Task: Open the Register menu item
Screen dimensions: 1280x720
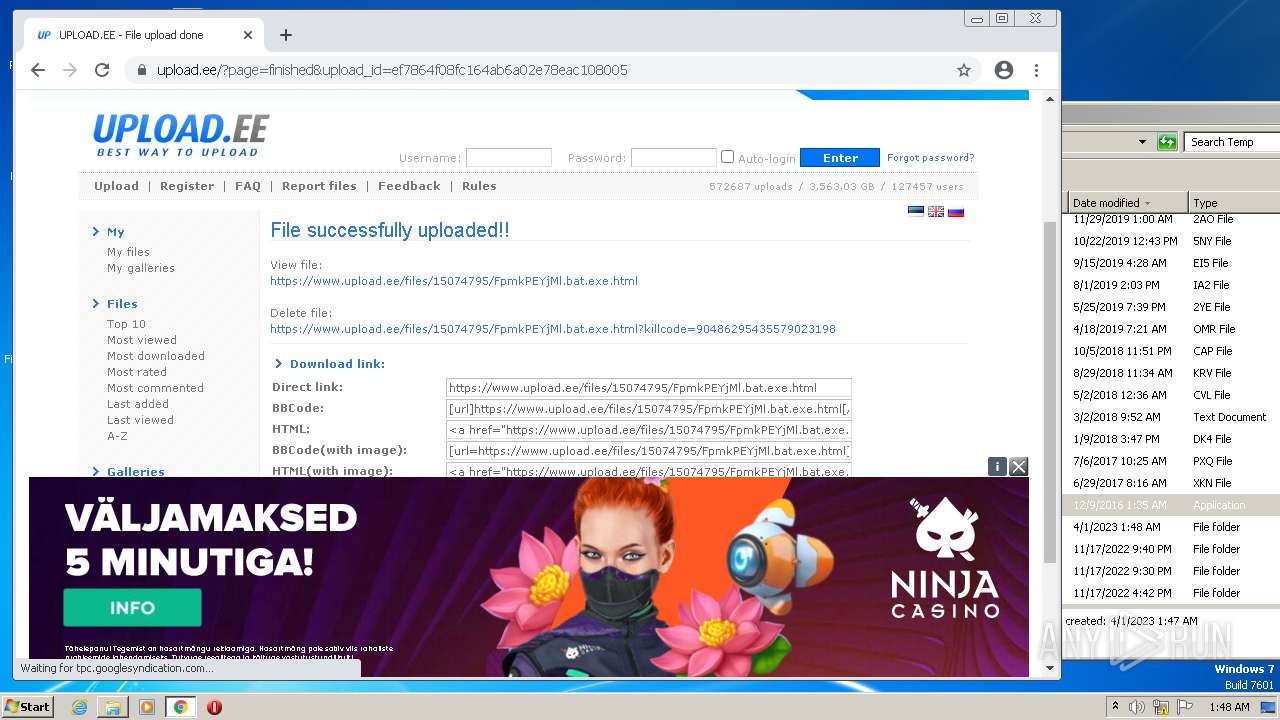Action: coord(187,186)
